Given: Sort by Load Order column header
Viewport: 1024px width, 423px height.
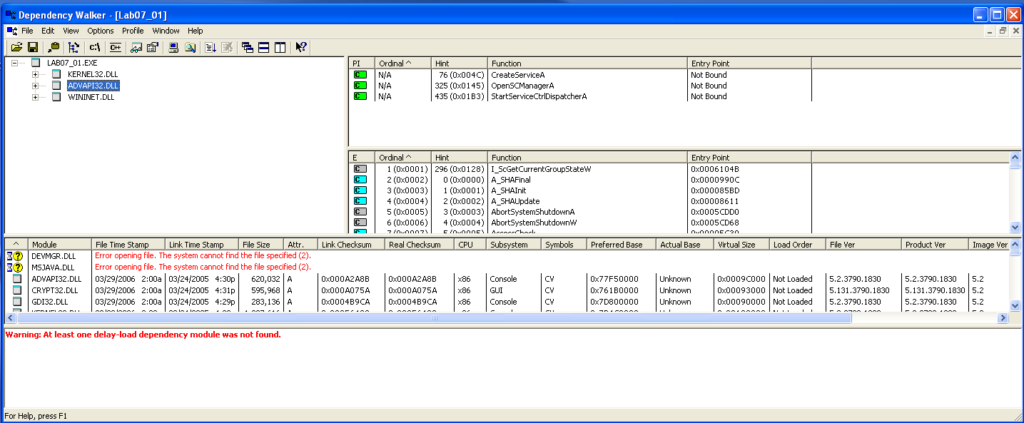Looking at the screenshot, I should 798,245.
